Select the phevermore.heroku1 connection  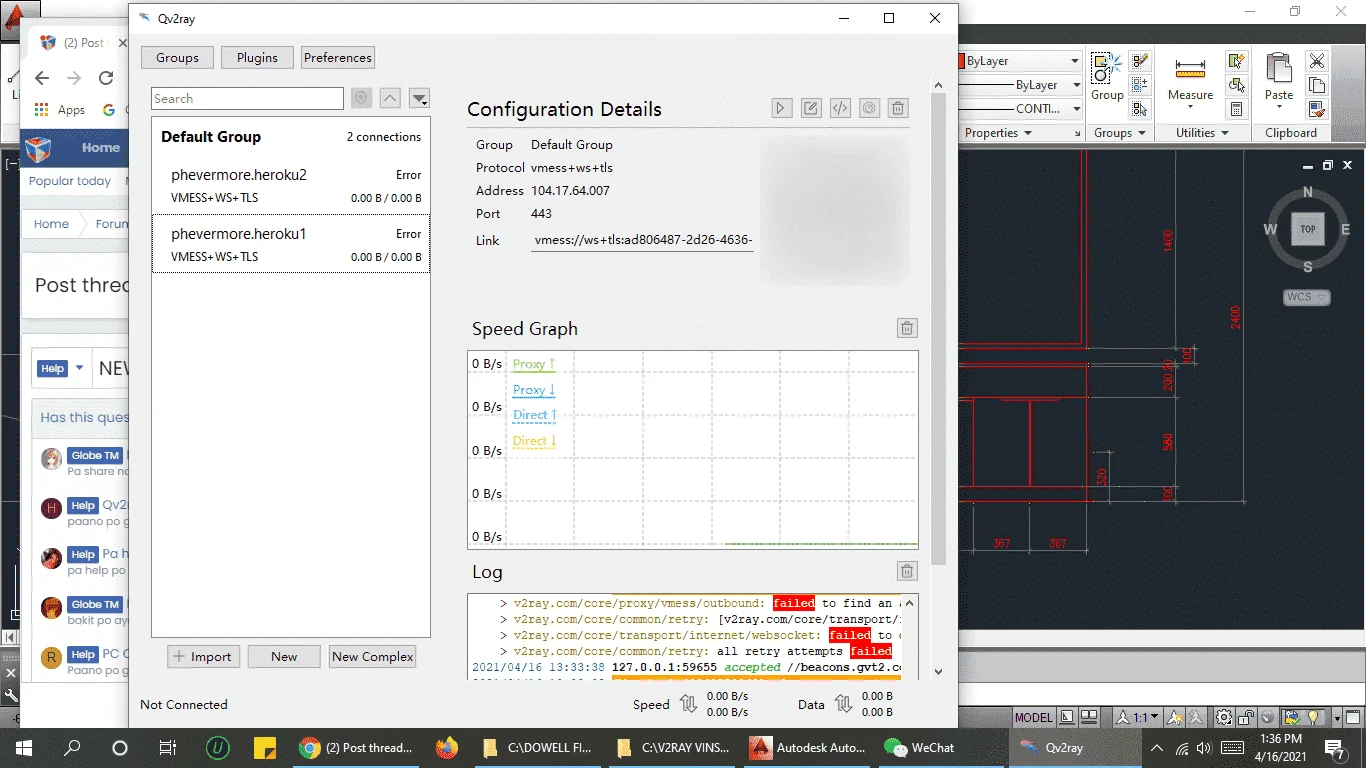tap(291, 243)
